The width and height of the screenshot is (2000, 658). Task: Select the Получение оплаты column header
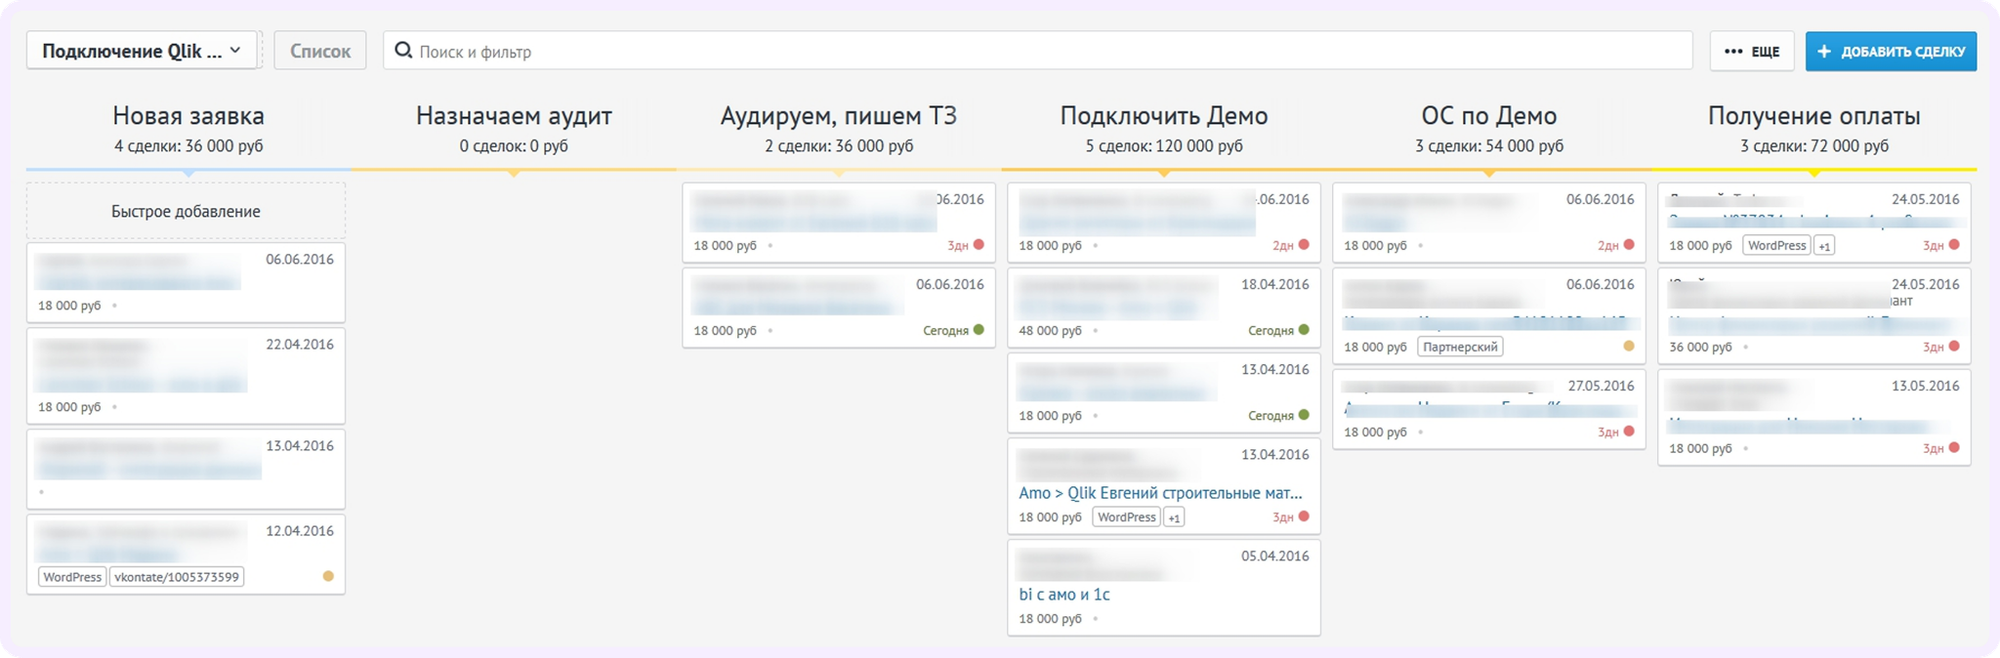(x=1814, y=116)
